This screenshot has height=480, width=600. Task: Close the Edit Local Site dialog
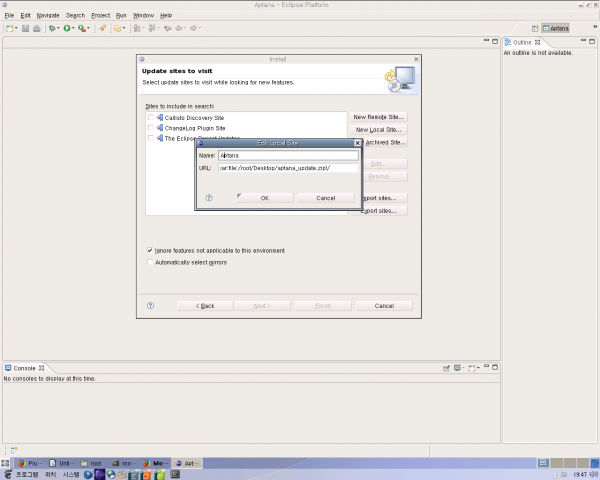(357, 143)
